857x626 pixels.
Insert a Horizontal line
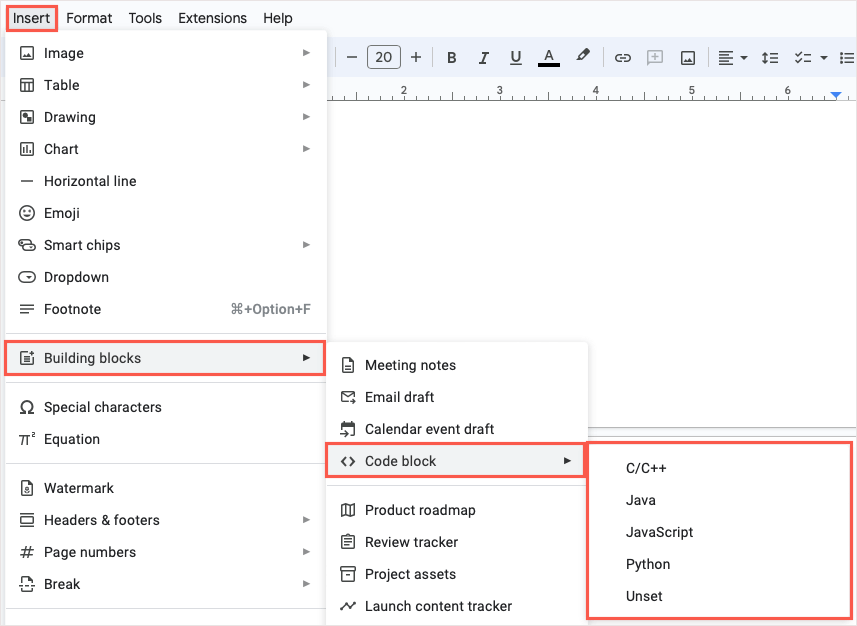90,181
